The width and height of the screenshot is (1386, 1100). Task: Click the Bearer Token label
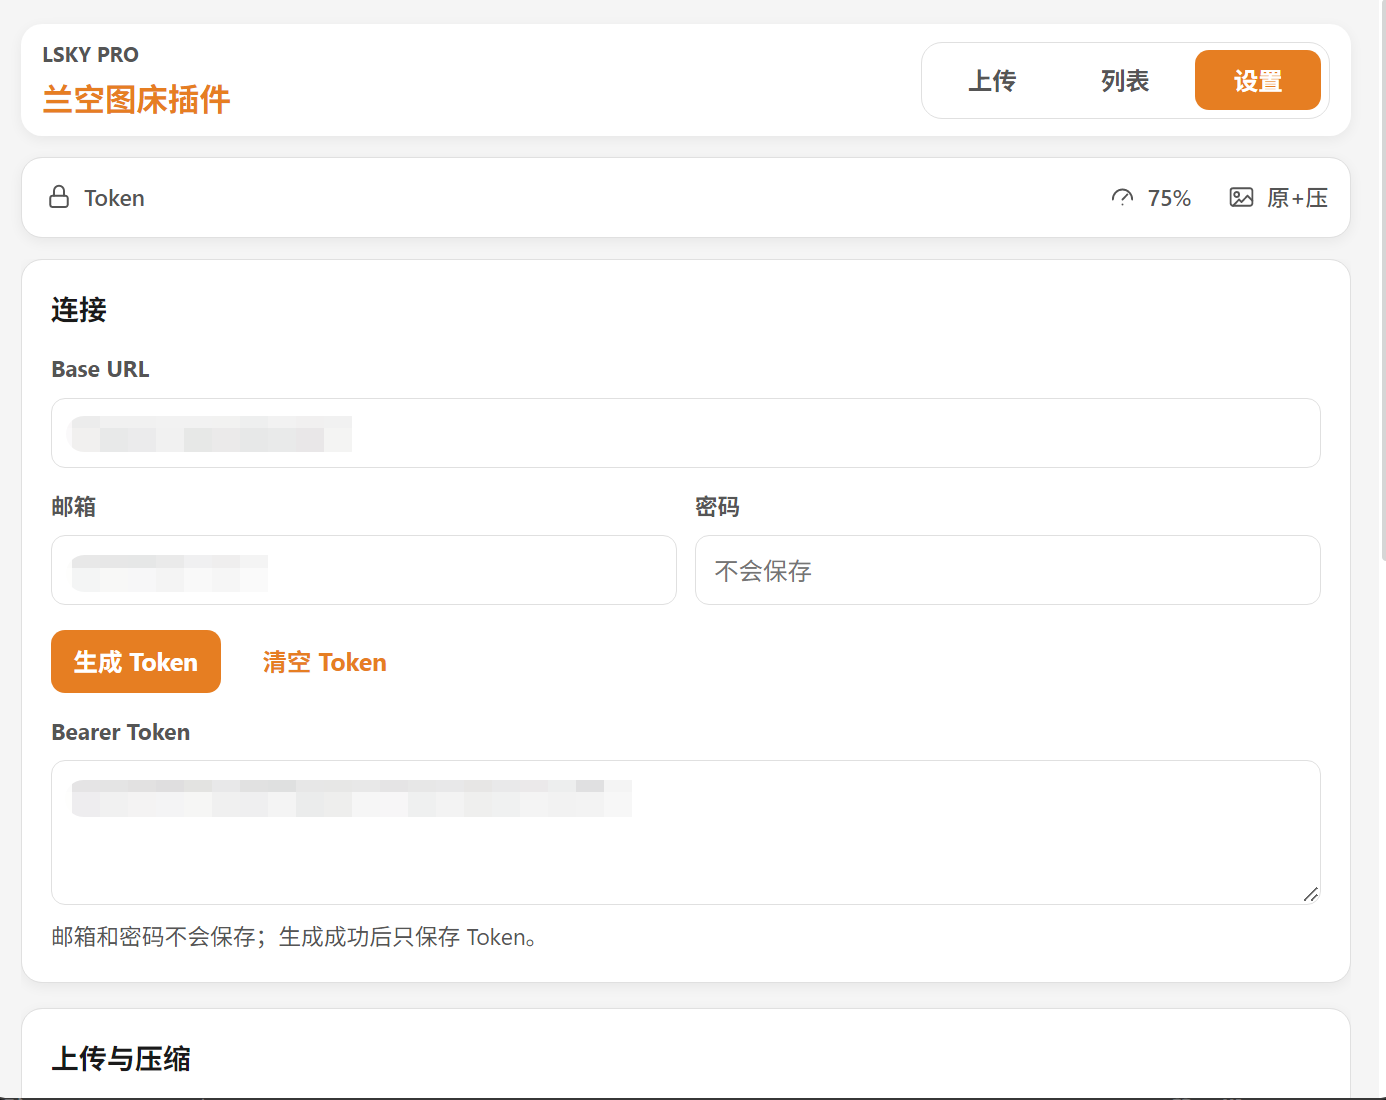[120, 732]
